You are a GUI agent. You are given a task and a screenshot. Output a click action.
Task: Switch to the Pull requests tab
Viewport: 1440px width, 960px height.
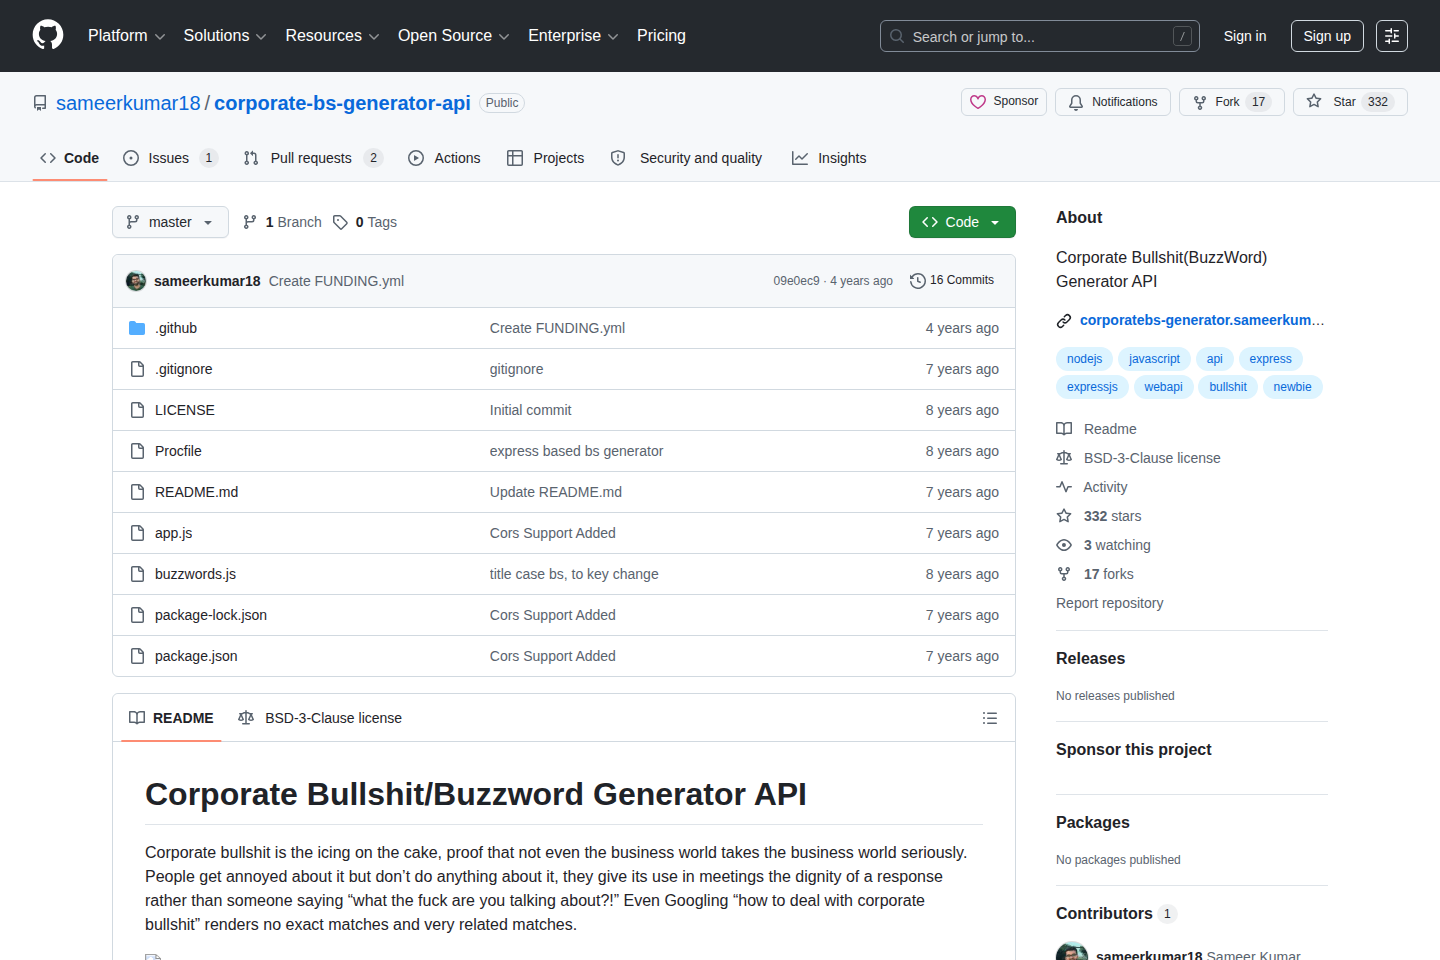point(311,157)
